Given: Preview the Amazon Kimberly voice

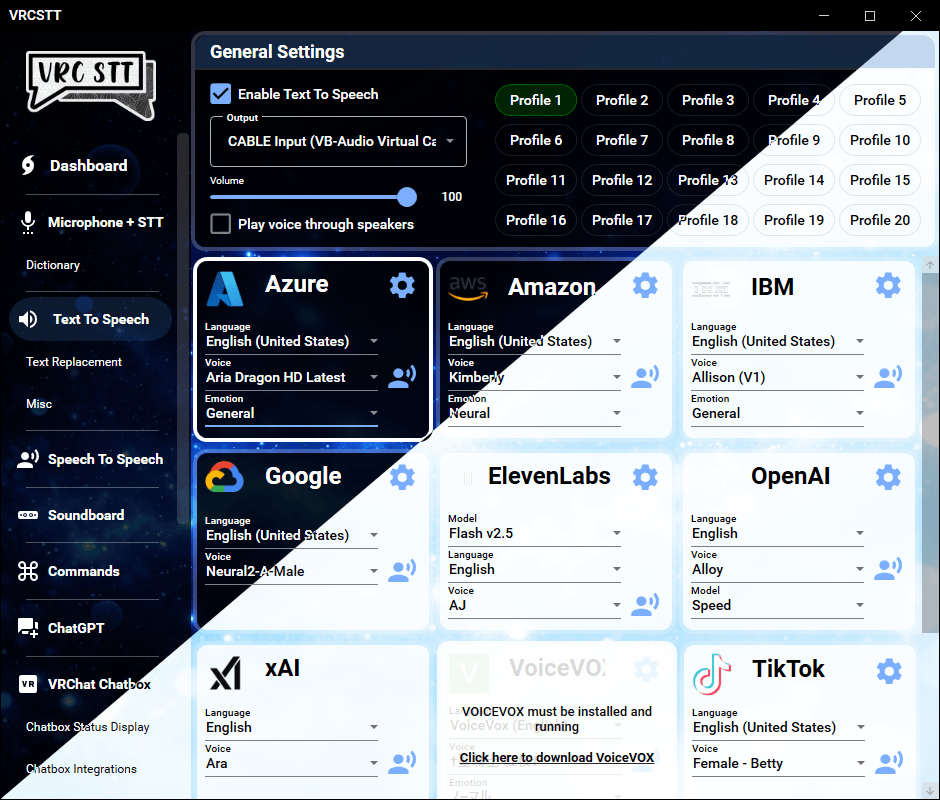Looking at the screenshot, I should tap(645, 376).
